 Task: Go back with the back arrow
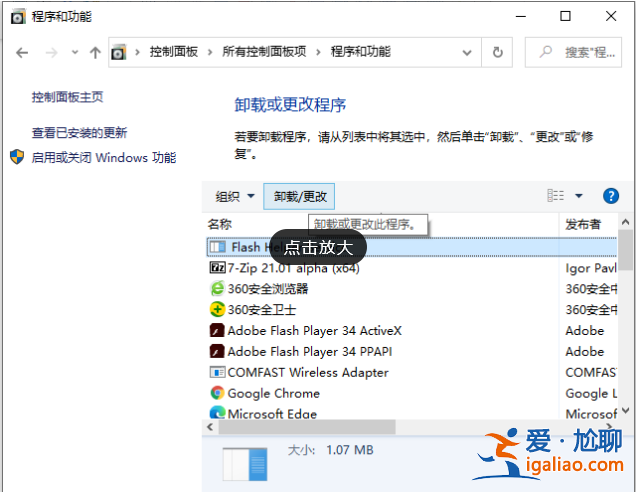22,53
